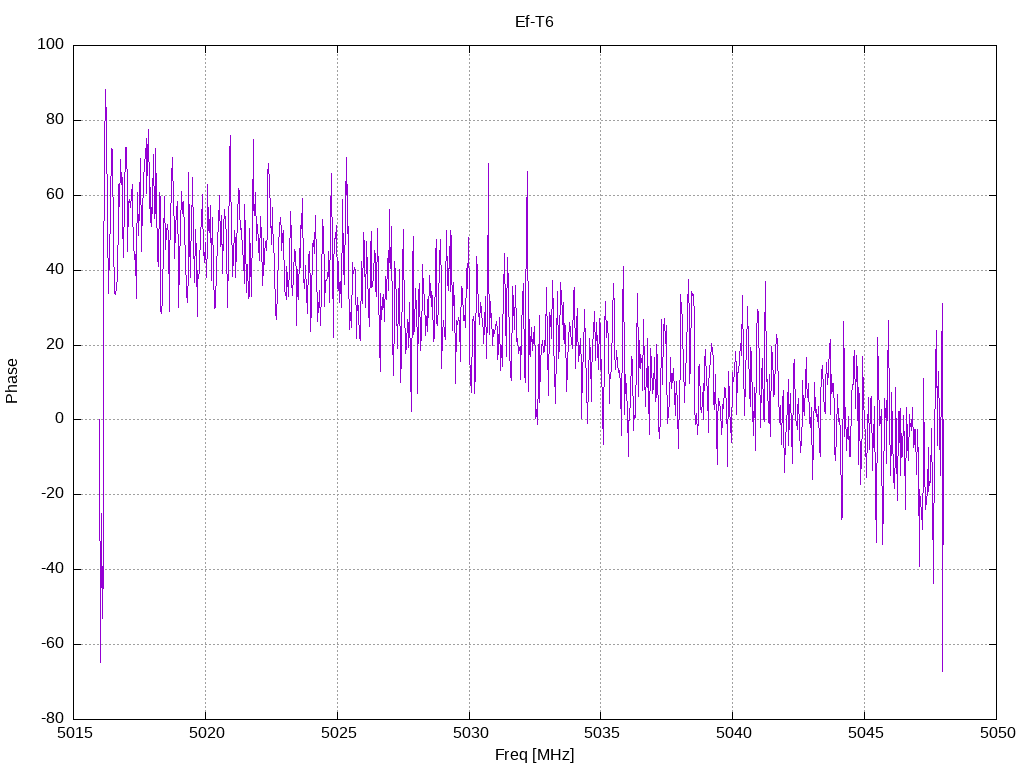Click the y-axis tick label "80"
Image resolution: width=1024 pixels, height=768 pixels.
pyautogui.click(x=55, y=120)
